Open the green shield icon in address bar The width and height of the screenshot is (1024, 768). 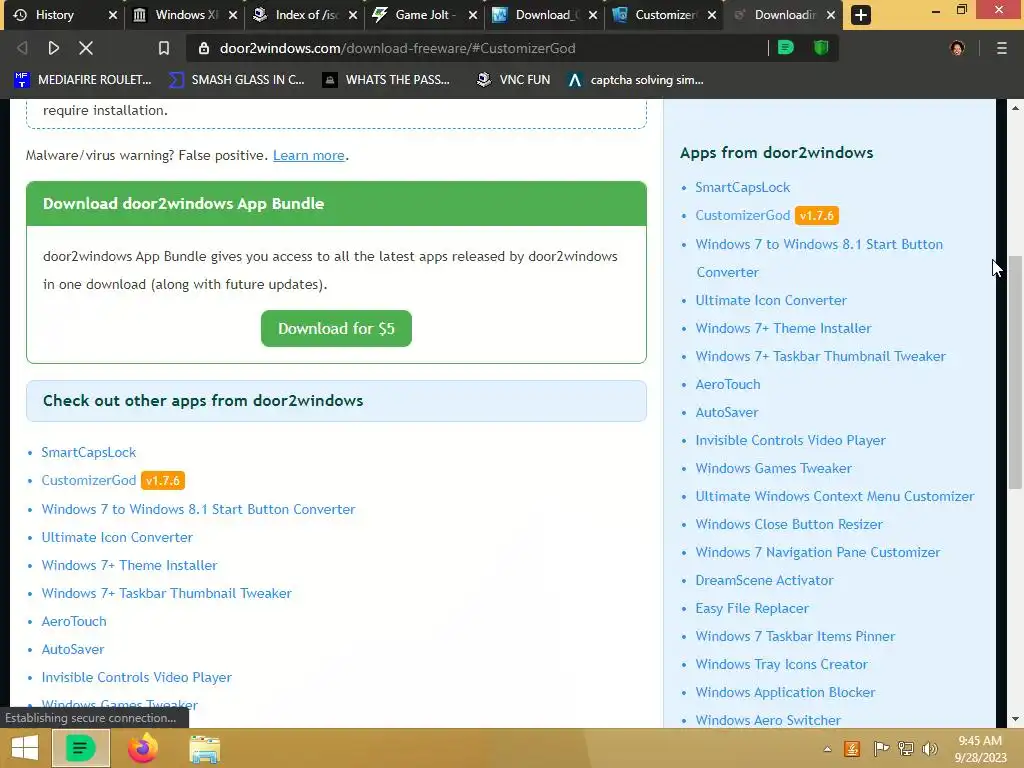pos(821,48)
